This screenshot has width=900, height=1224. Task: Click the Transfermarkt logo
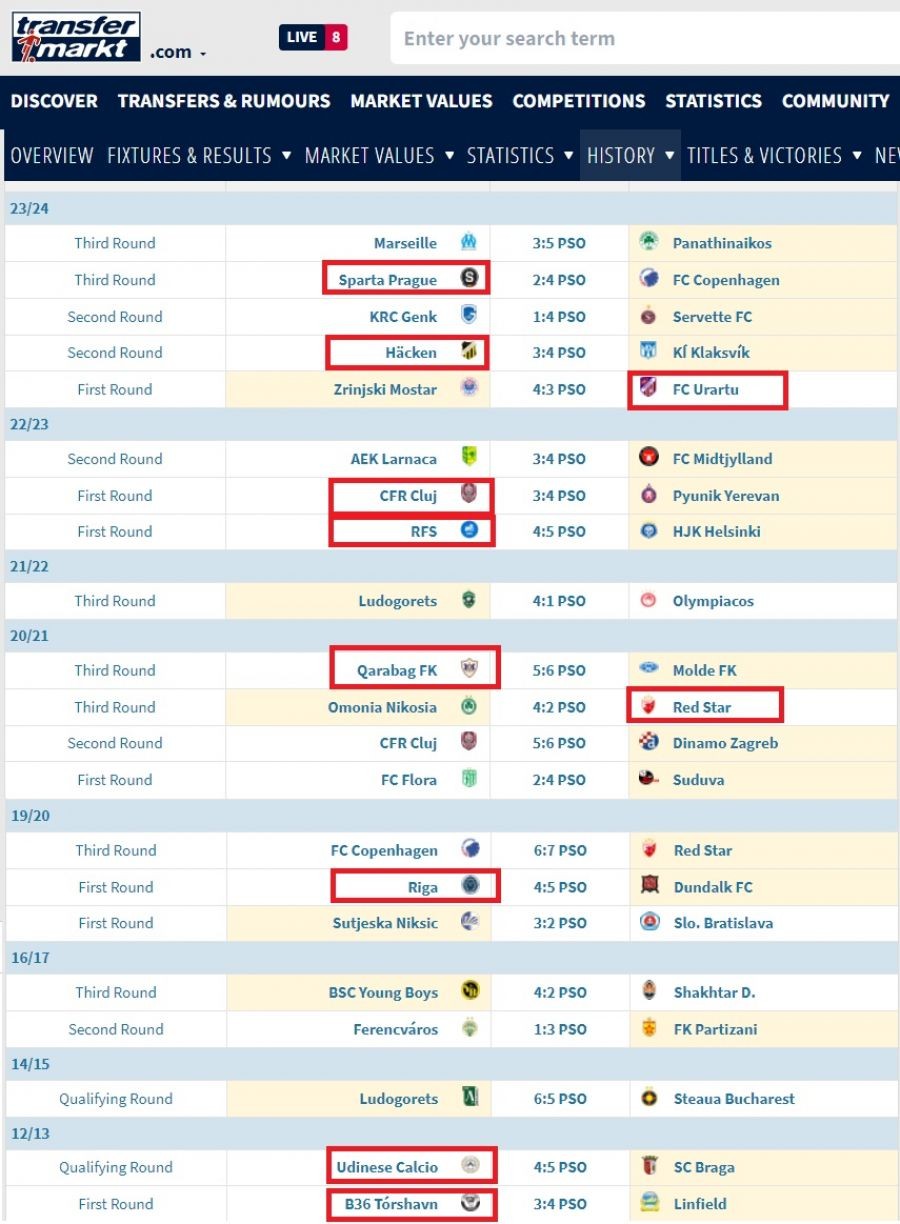[x=76, y=37]
